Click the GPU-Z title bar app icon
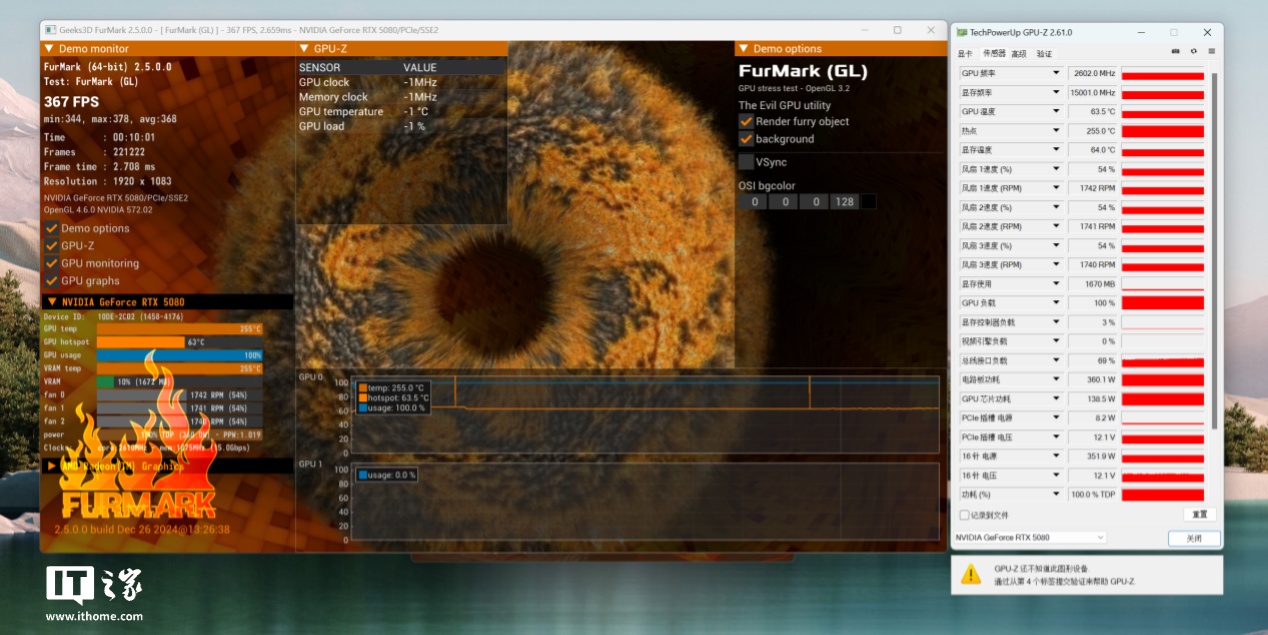Screen dimensions: 1268x635 pyautogui.click(x=961, y=33)
